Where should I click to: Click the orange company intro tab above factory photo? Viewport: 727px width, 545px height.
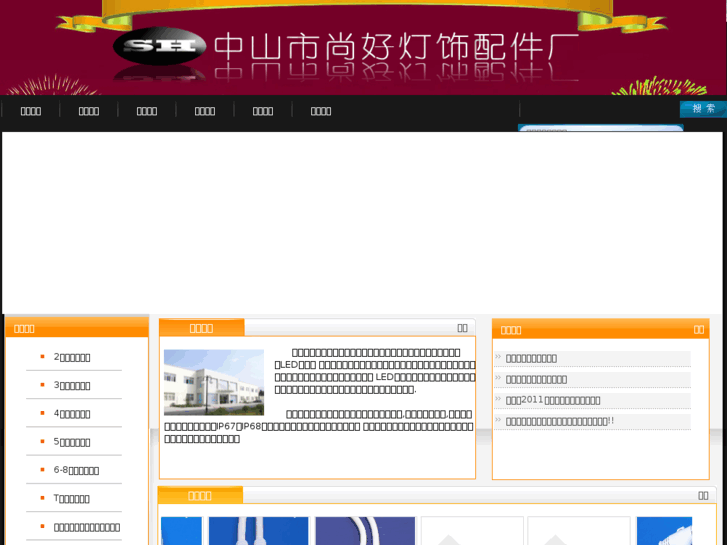[202, 327]
